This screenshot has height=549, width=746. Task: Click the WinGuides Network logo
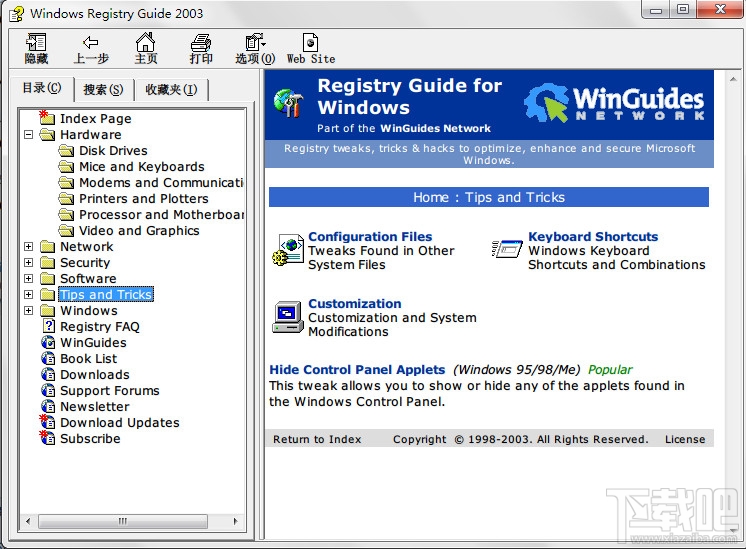tap(614, 103)
